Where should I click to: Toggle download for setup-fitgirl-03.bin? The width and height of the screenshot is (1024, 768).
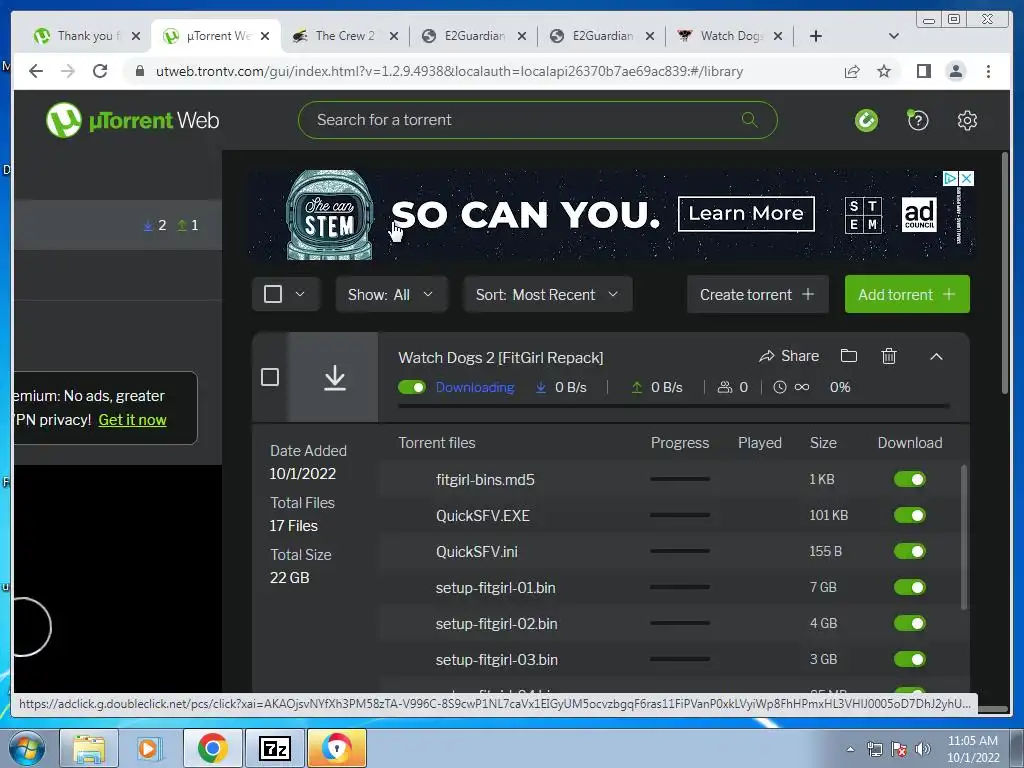click(910, 659)
